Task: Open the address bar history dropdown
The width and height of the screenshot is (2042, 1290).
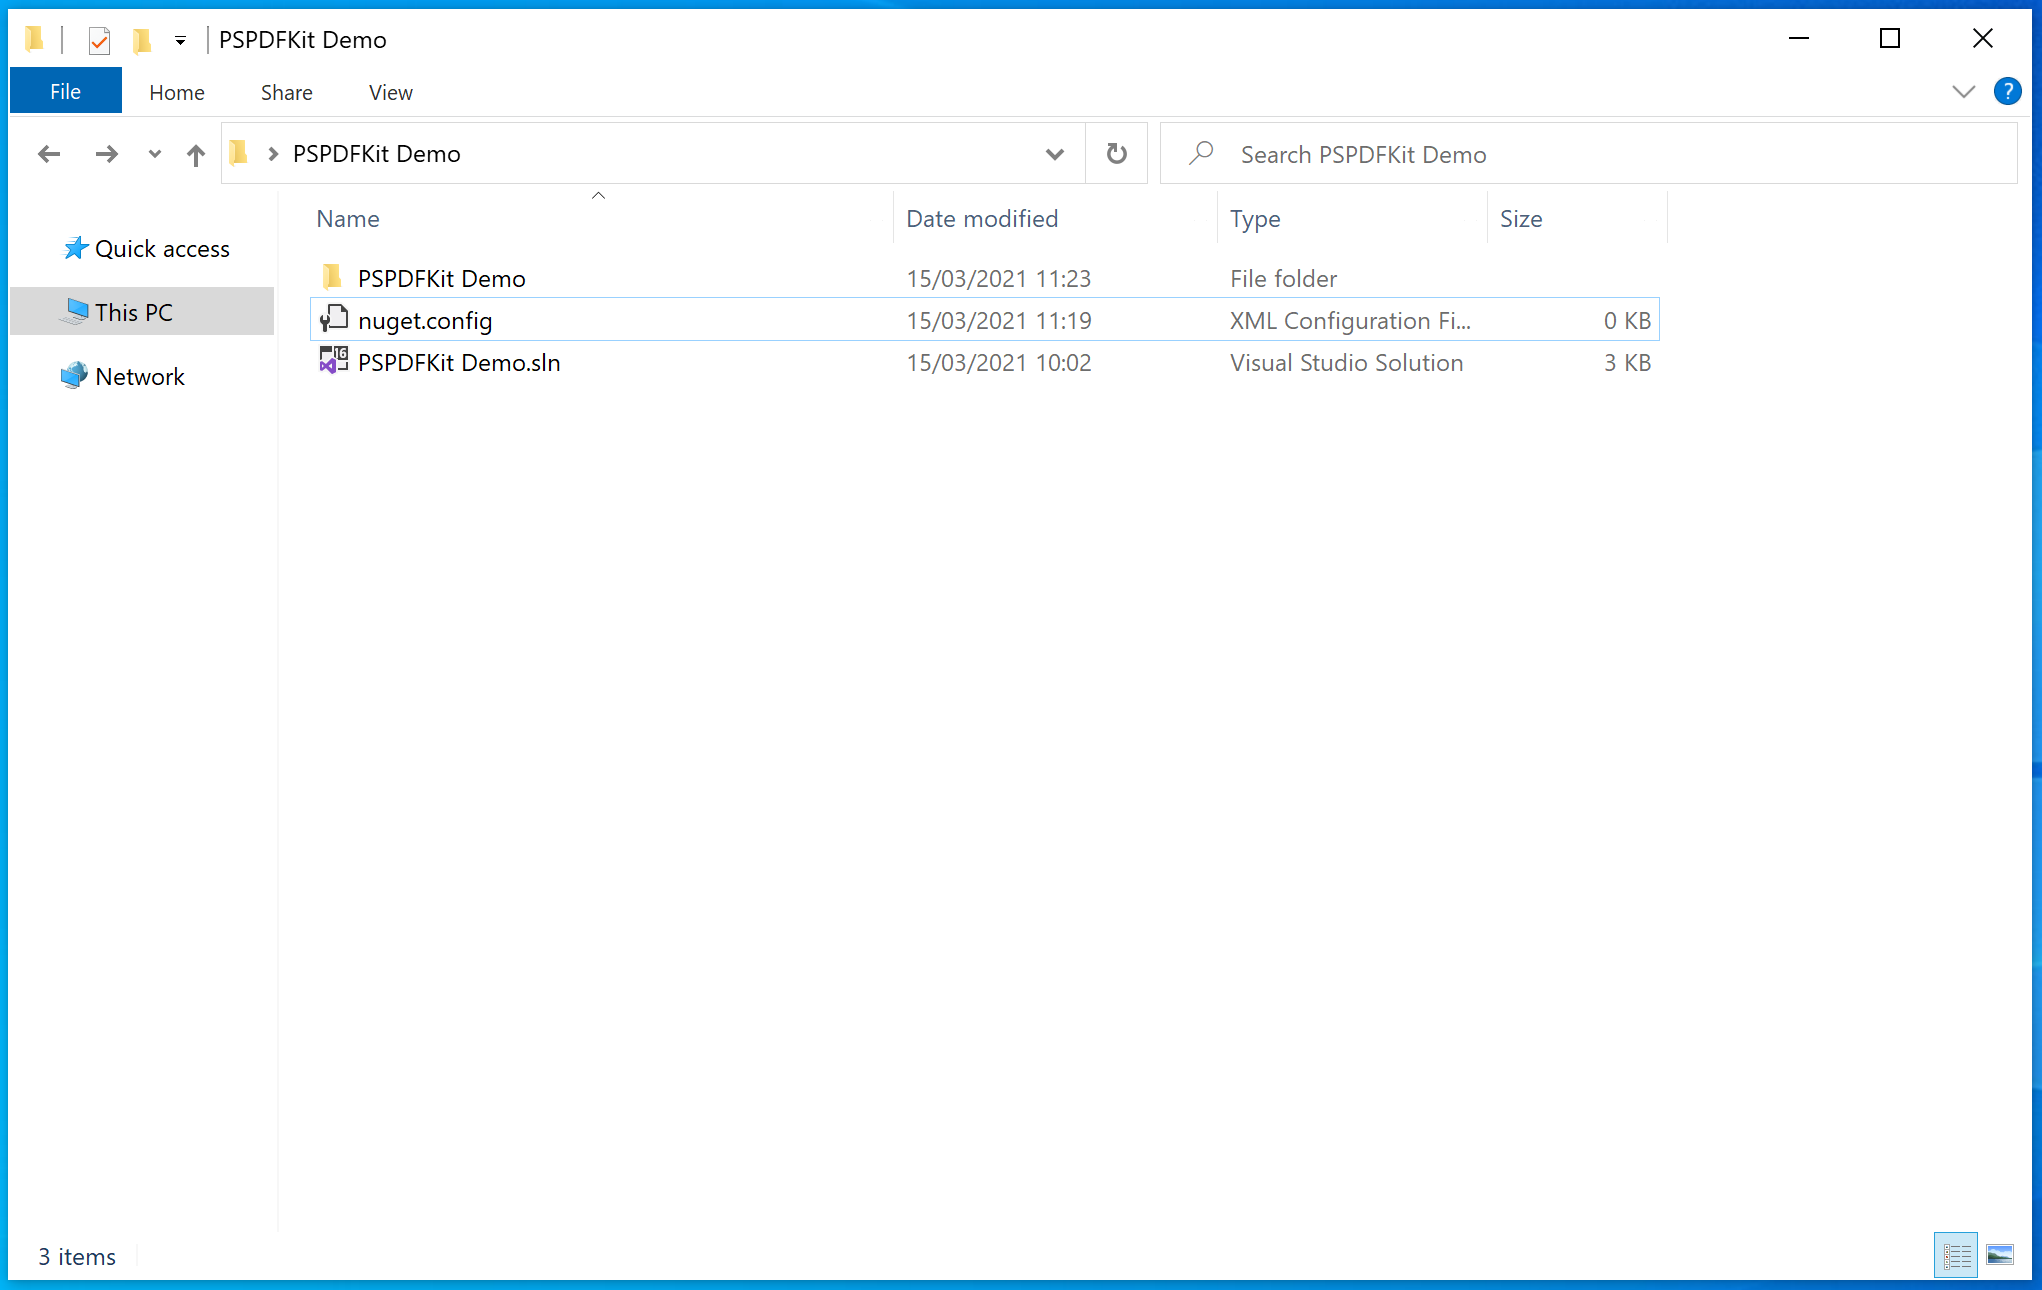Action: 1054,154
